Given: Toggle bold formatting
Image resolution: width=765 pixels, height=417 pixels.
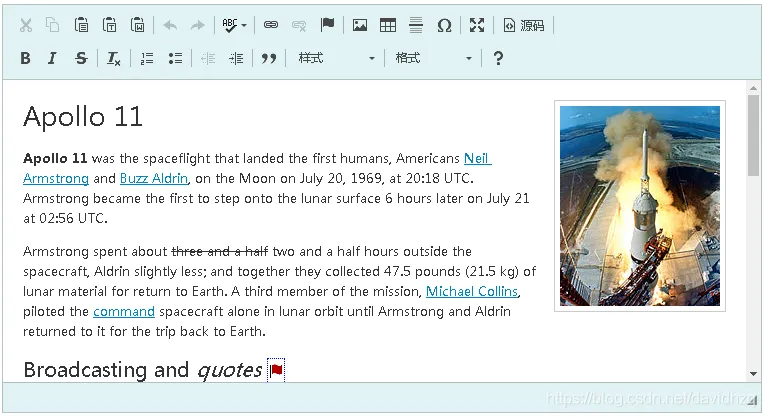Looking at the screenshot, I should point(25,59).
